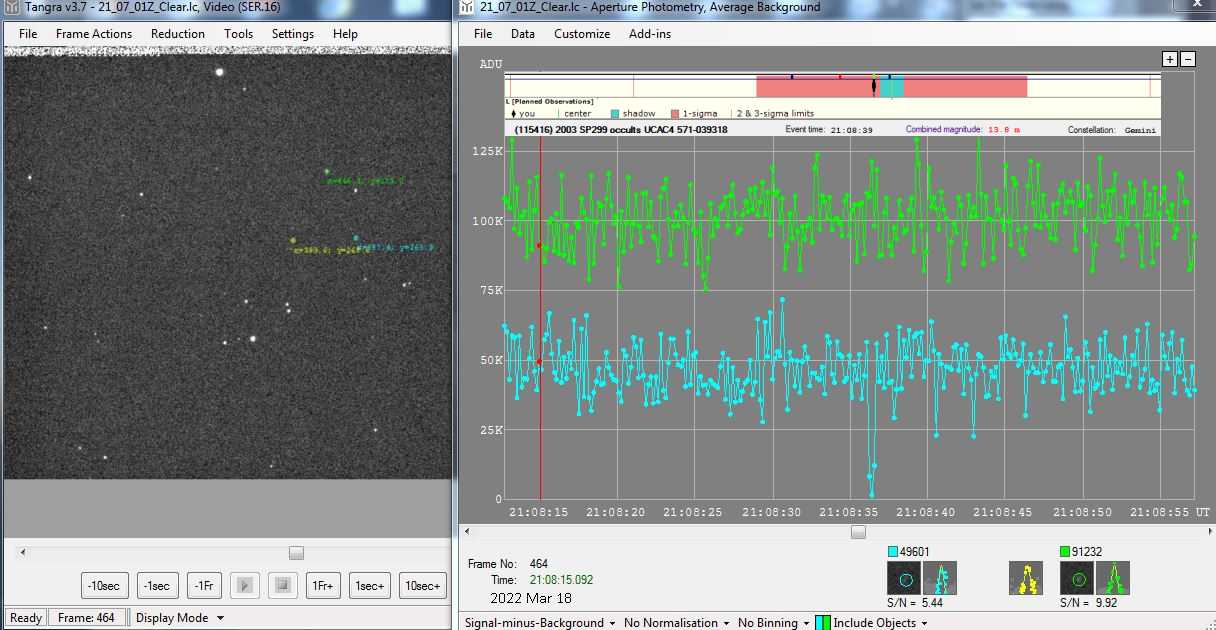Click the yellow PSF profile icon

pos(1025,578)
